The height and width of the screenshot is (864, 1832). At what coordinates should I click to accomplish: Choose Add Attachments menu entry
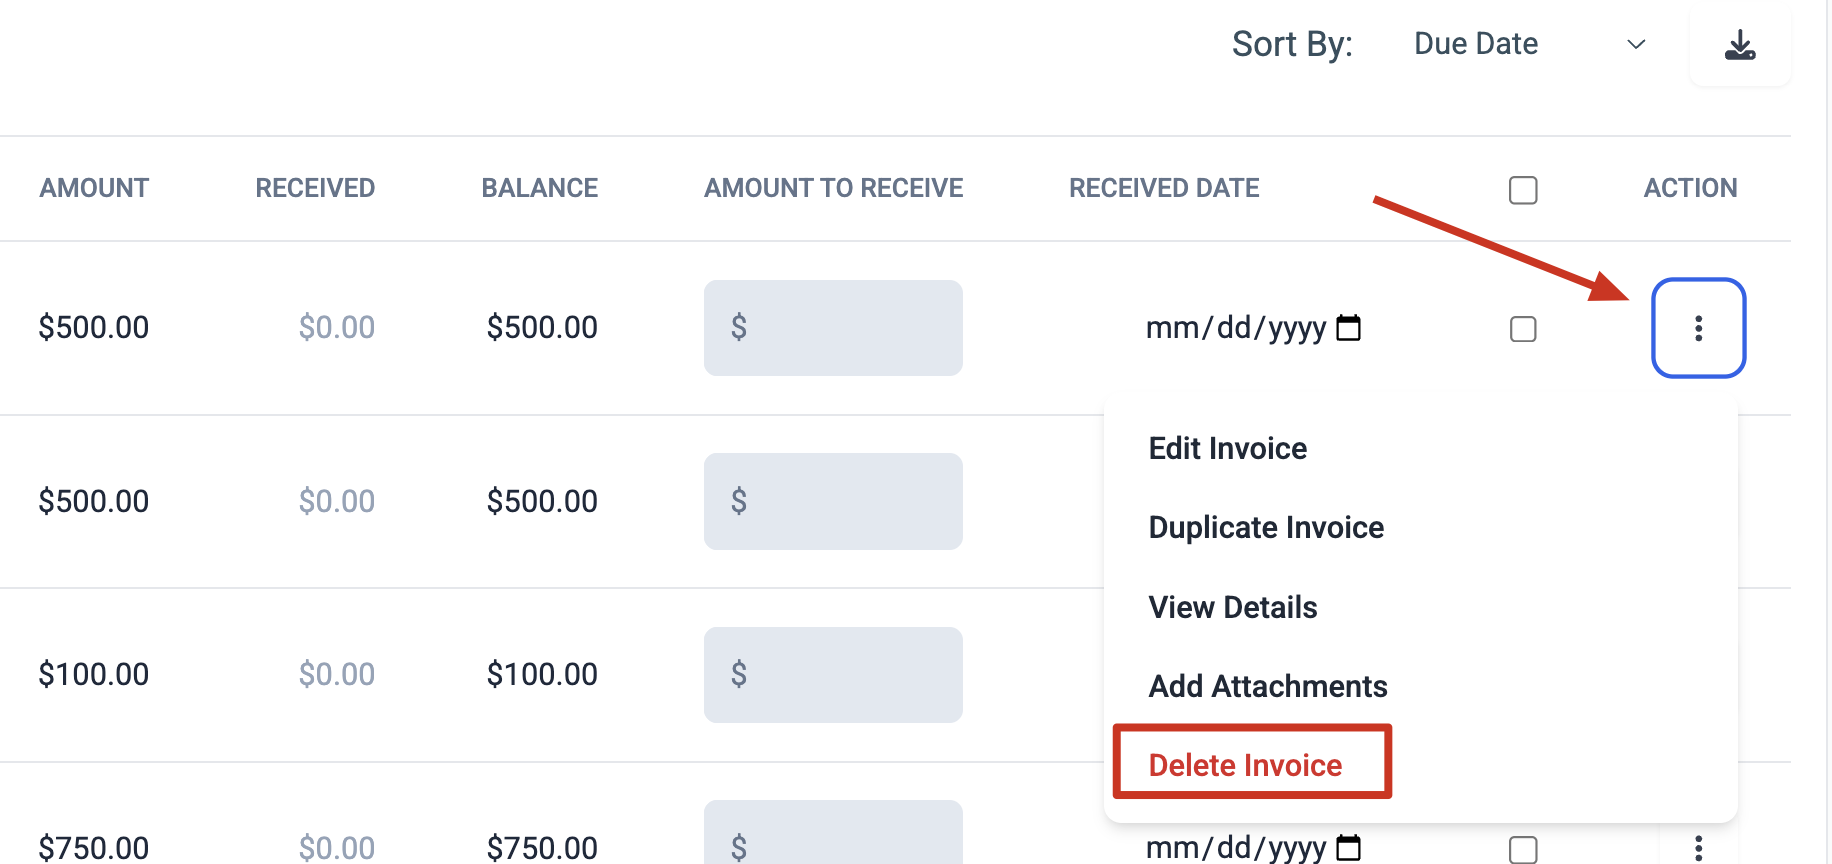pos(1267,686)
